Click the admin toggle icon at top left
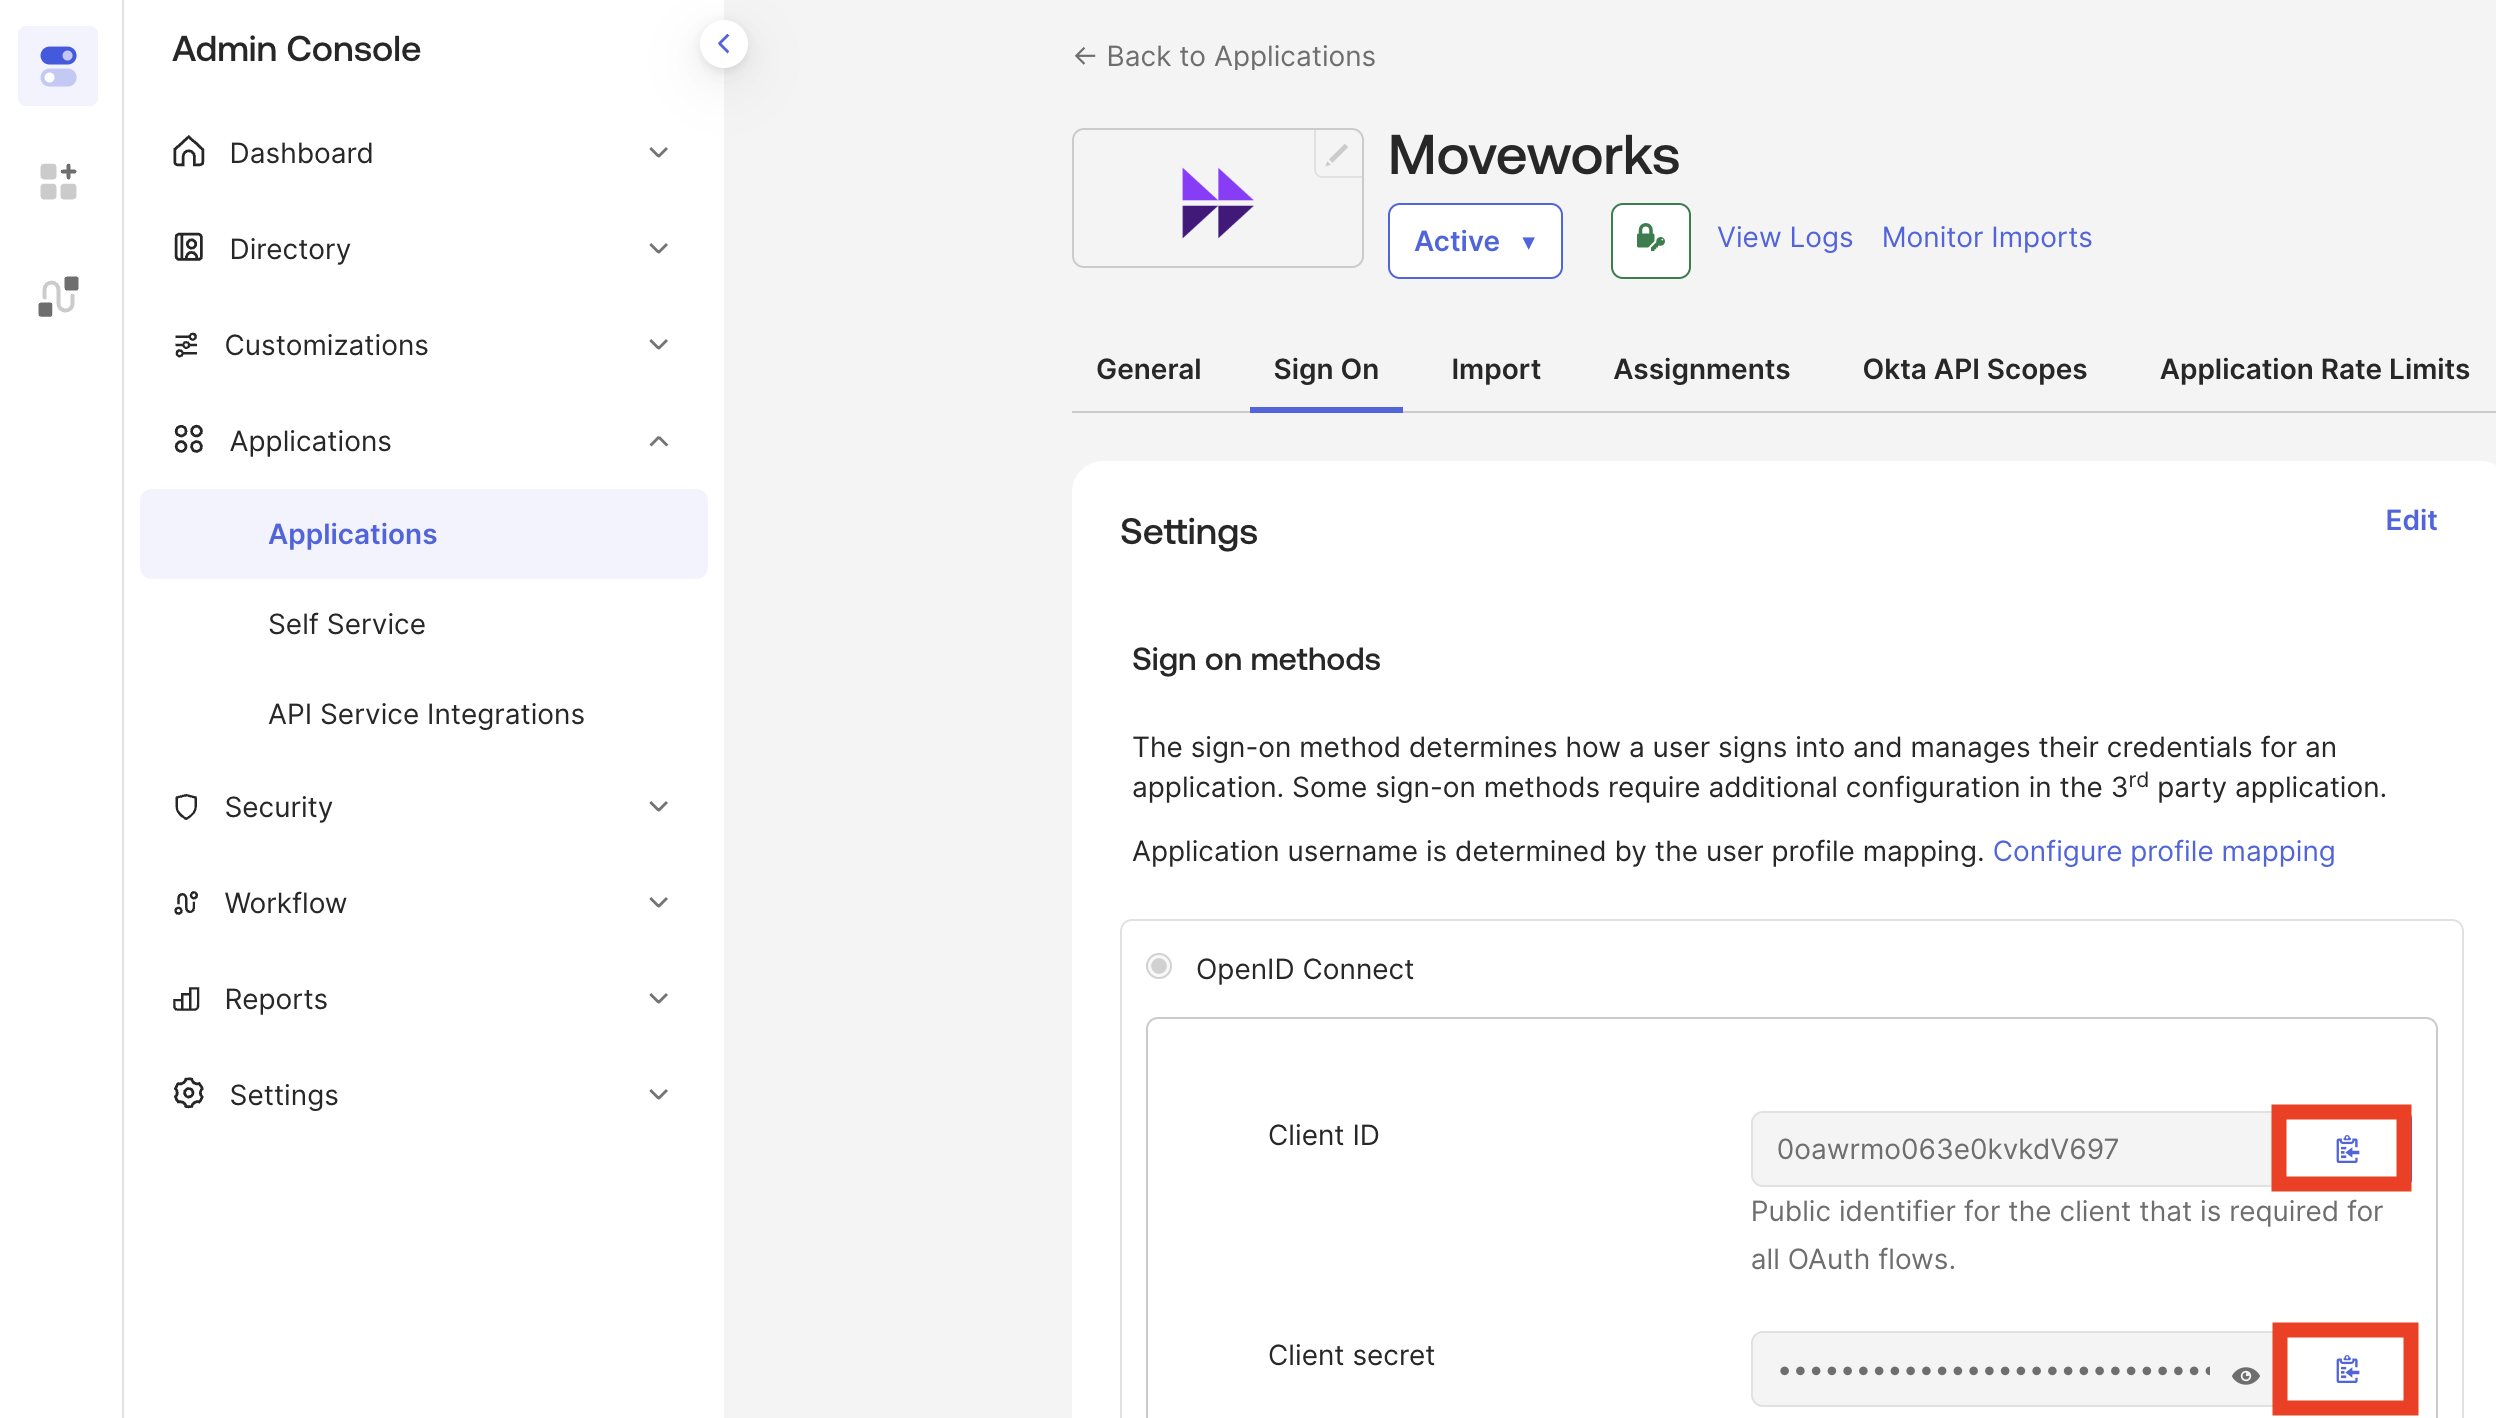The width and height of the screenshot is (2496, 1418). [x=58, y=66]
